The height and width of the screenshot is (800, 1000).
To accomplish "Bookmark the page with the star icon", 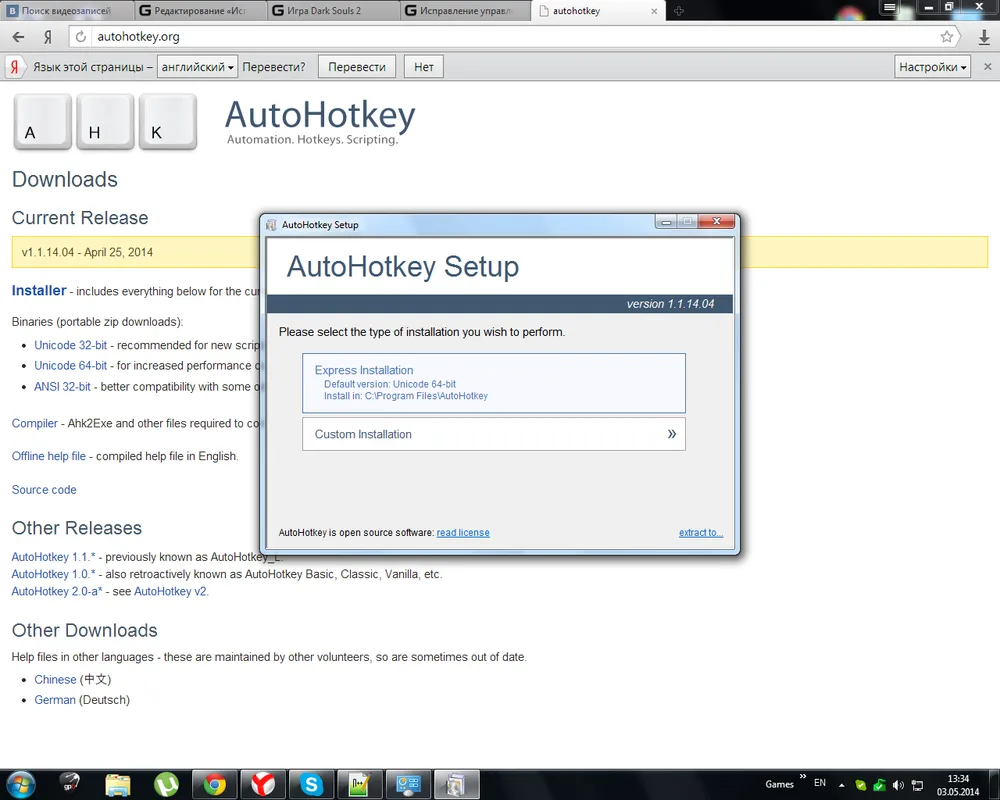I will pyautogui.click(x=946, y=37).
